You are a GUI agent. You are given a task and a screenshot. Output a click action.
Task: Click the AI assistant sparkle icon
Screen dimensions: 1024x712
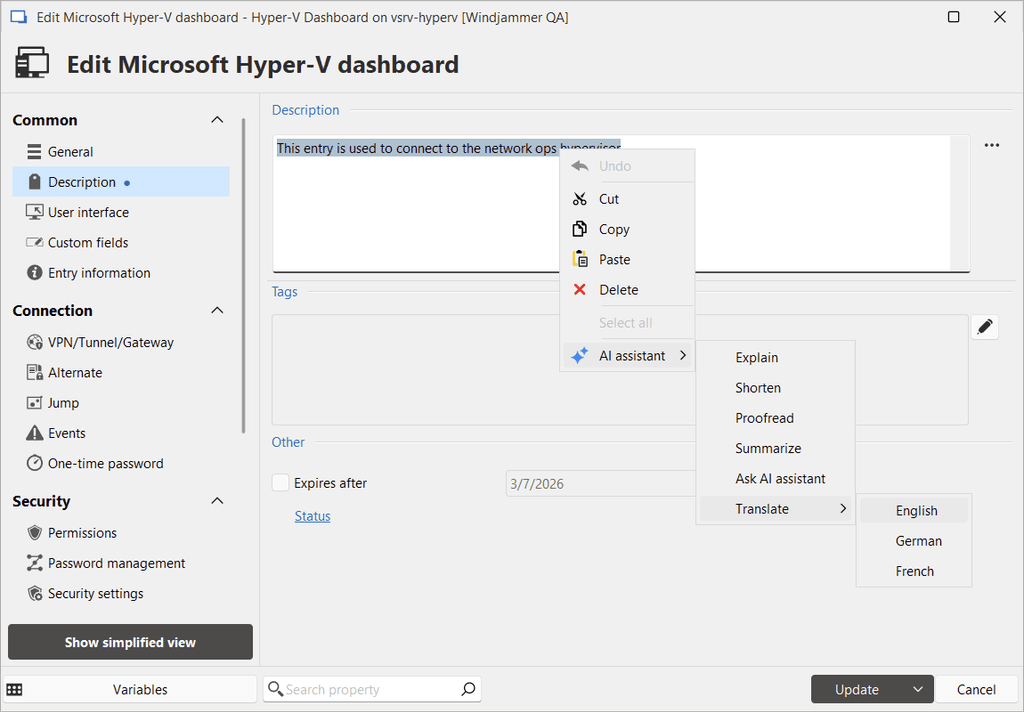(x=580, y=356)
